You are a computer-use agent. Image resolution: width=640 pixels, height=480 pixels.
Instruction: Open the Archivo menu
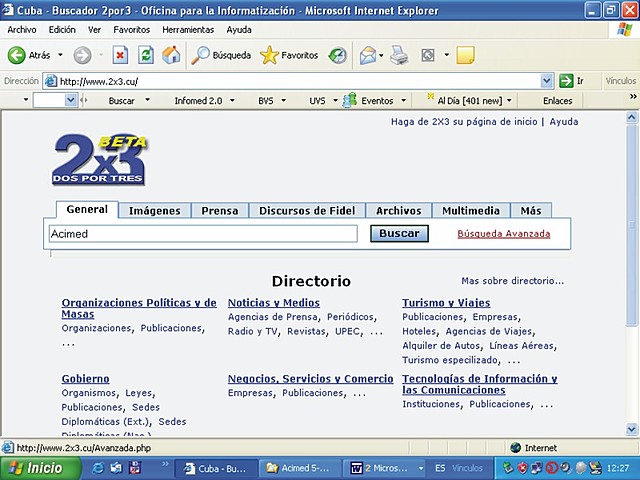point(22,30)
